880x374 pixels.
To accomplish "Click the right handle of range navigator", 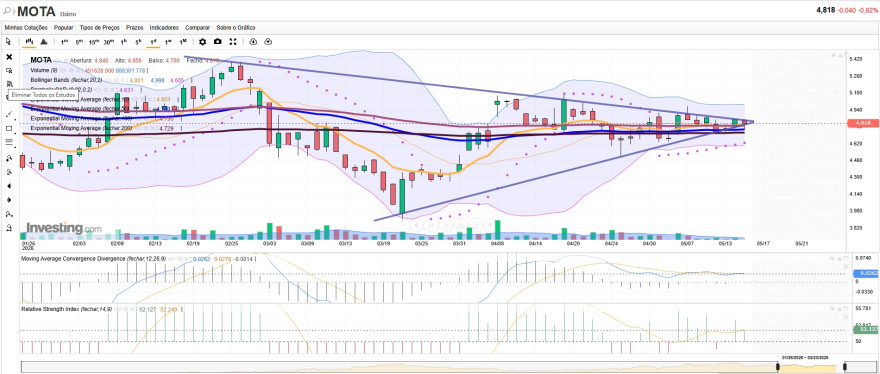I will point(844,367).
